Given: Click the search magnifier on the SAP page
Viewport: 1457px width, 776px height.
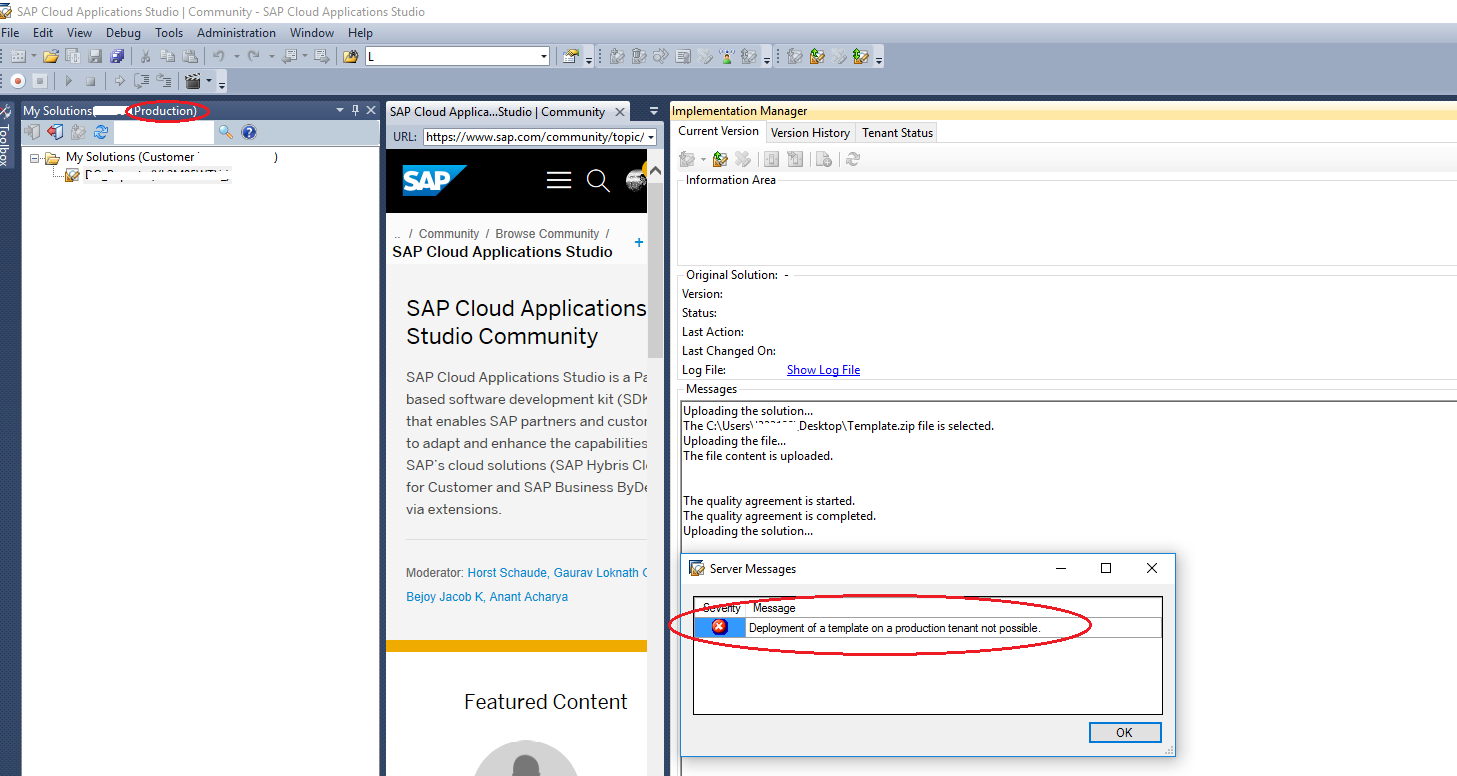Looking at the screenshot, I should click(x=598, y=180).
